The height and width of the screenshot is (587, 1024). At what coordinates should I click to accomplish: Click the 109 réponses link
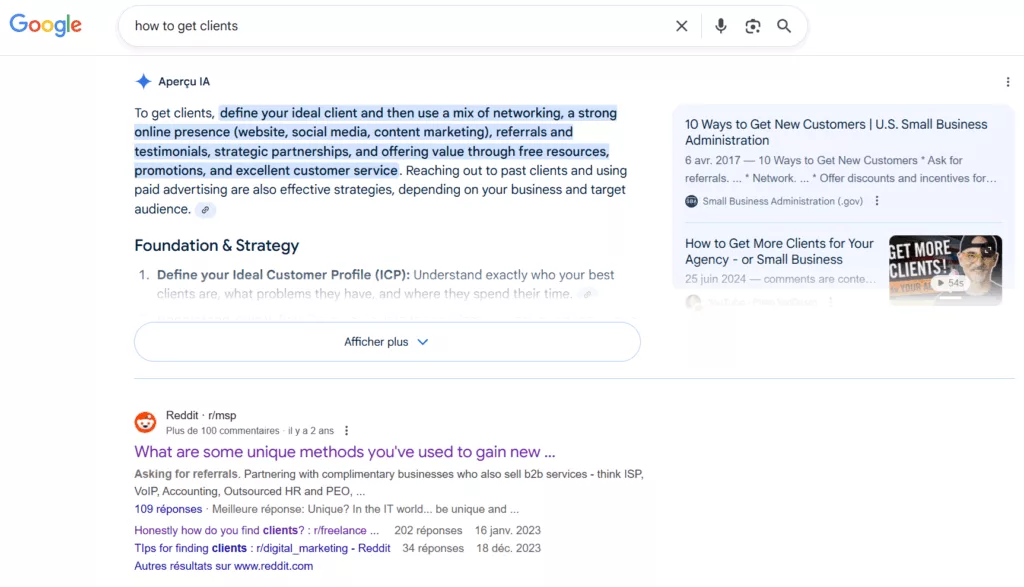pyautogui.click(x=168, y=509)
